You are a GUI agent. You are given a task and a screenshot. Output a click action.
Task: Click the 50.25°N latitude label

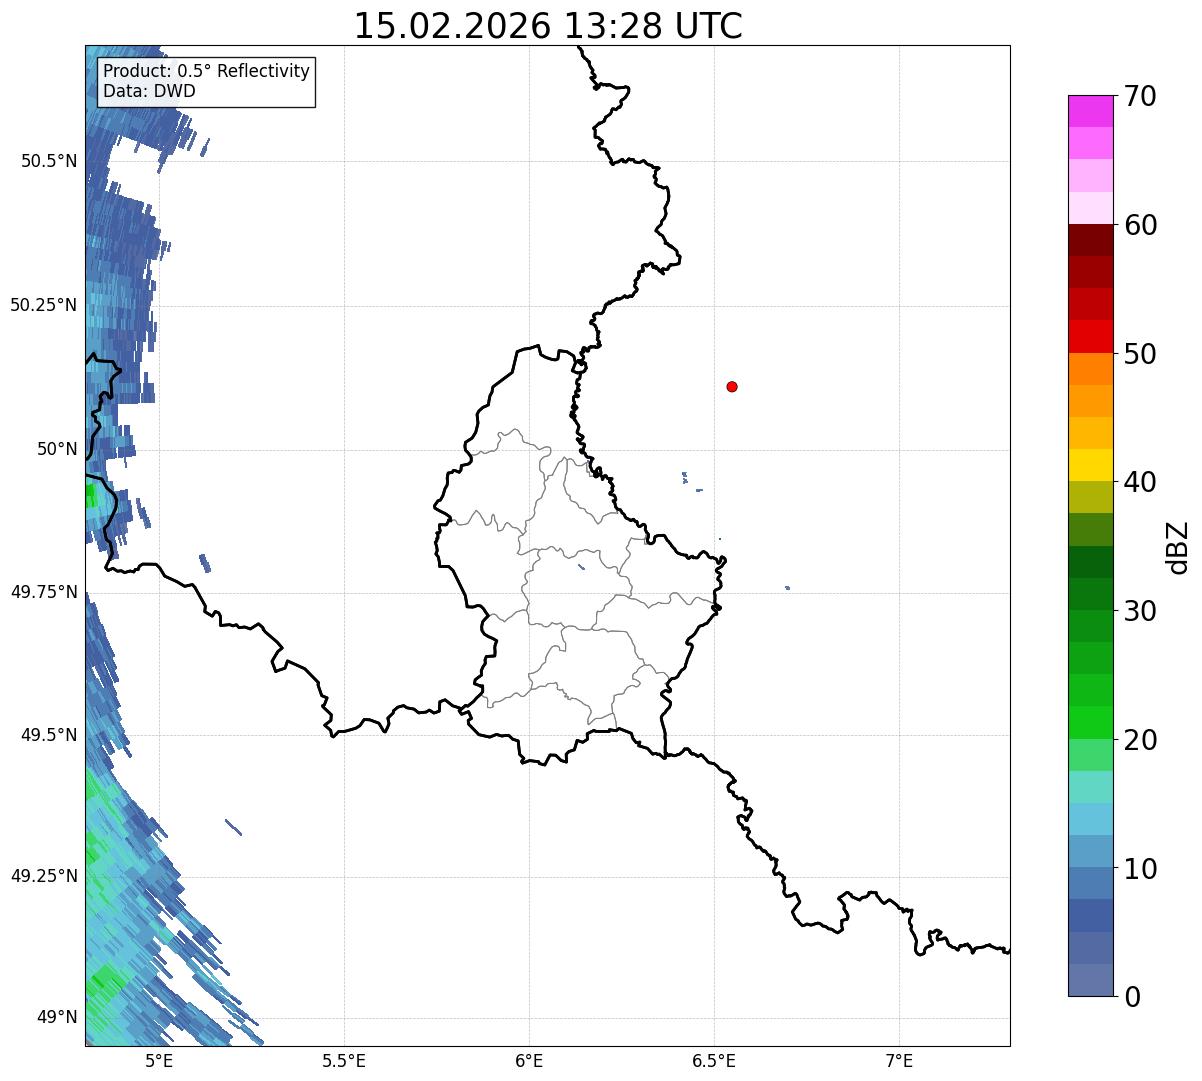(x=44, y=305)
